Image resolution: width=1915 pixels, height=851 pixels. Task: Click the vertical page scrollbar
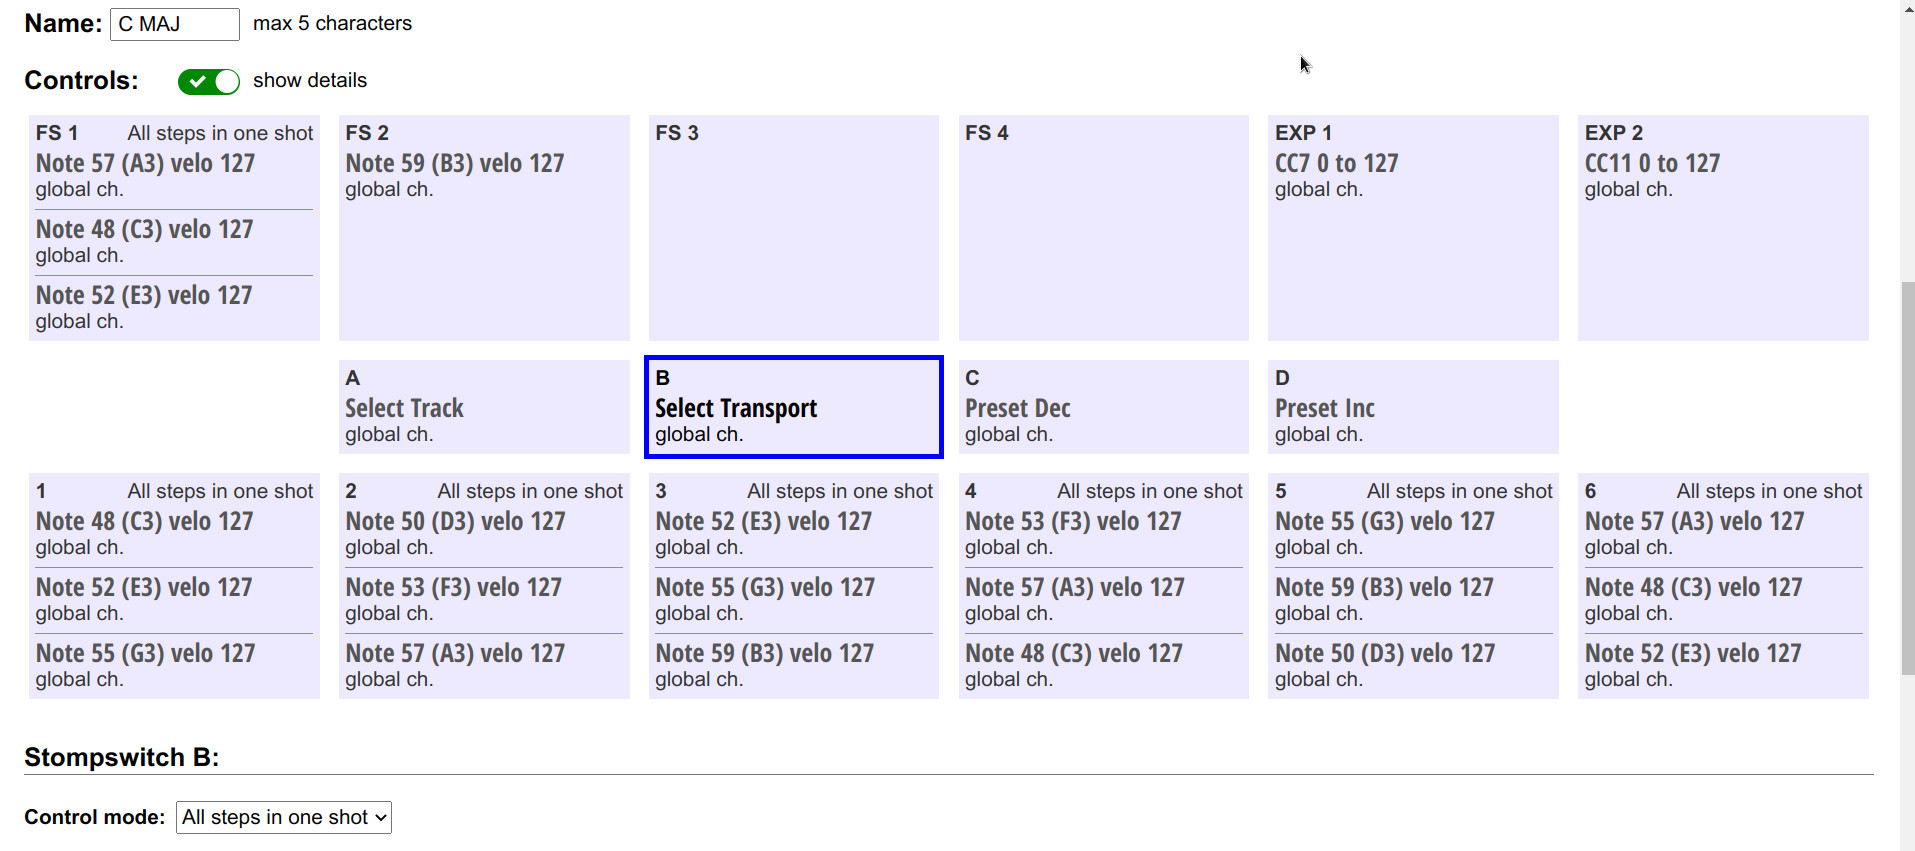pos(1907,479)
